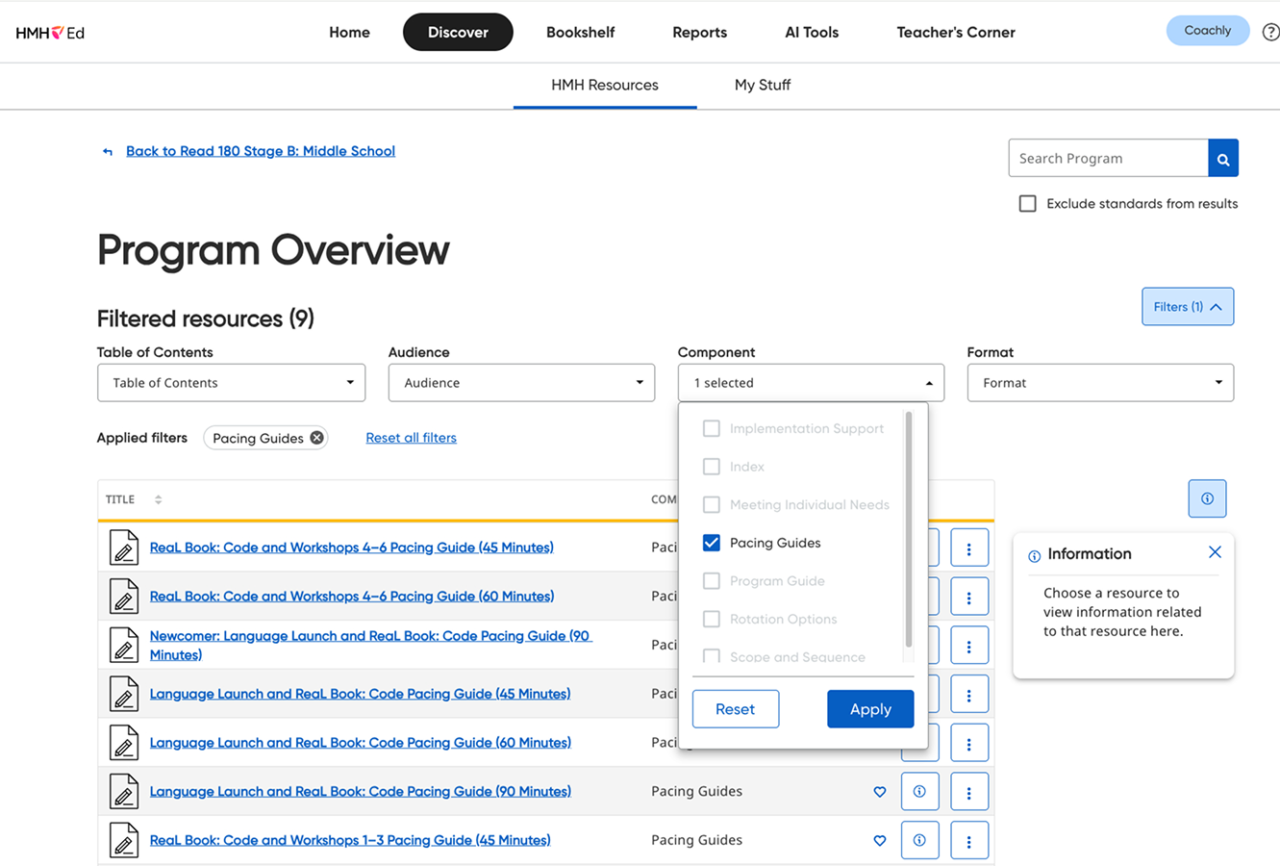The width and height of the screenshot is (1280, 866).
Task: Check the Index component option
Action: click(711, 467)
